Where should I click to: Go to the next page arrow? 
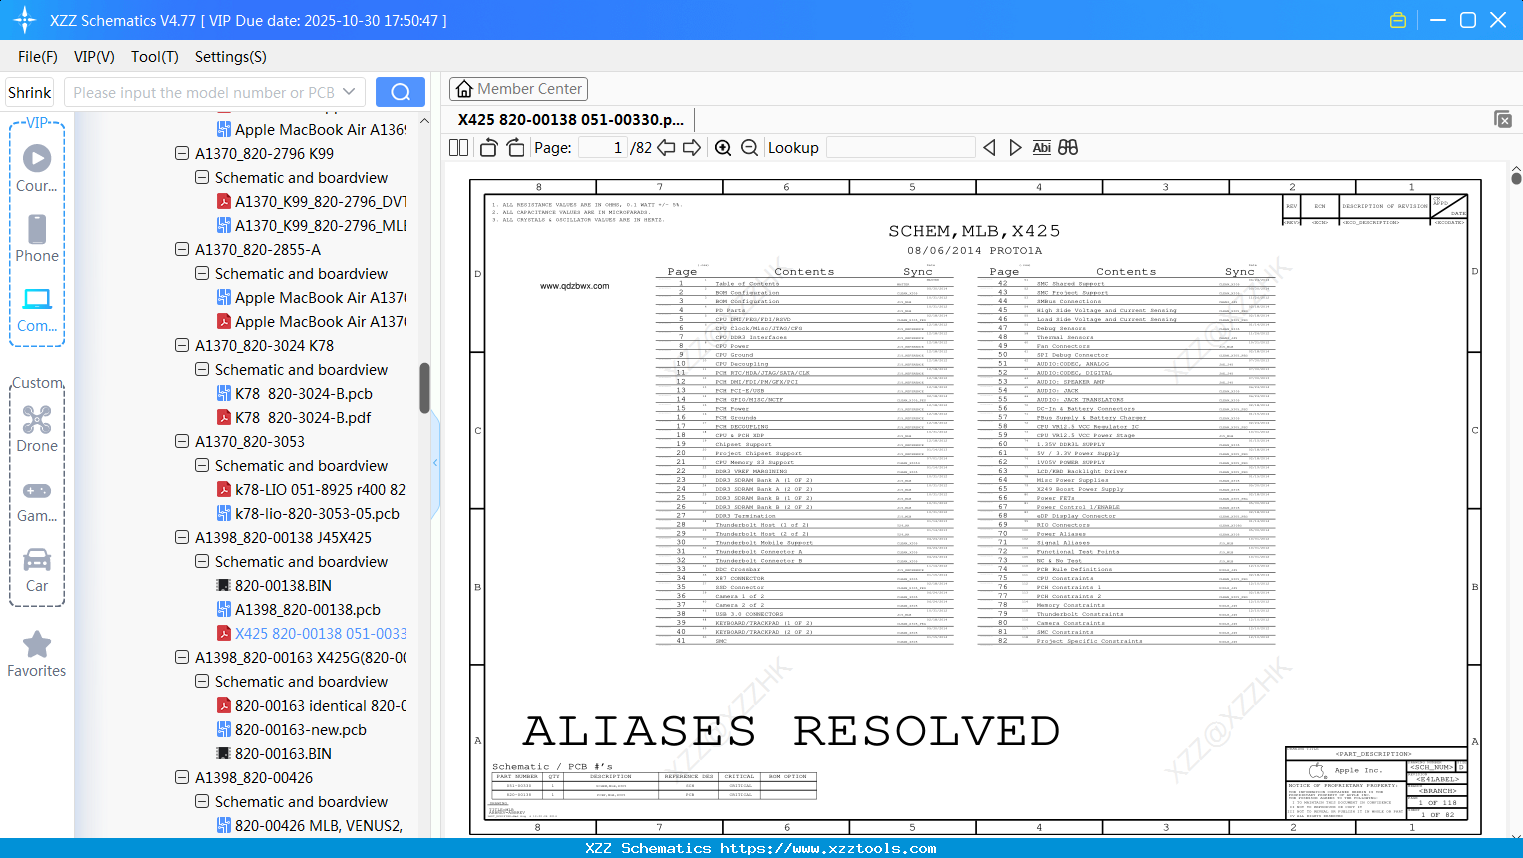tap(692, 148)
